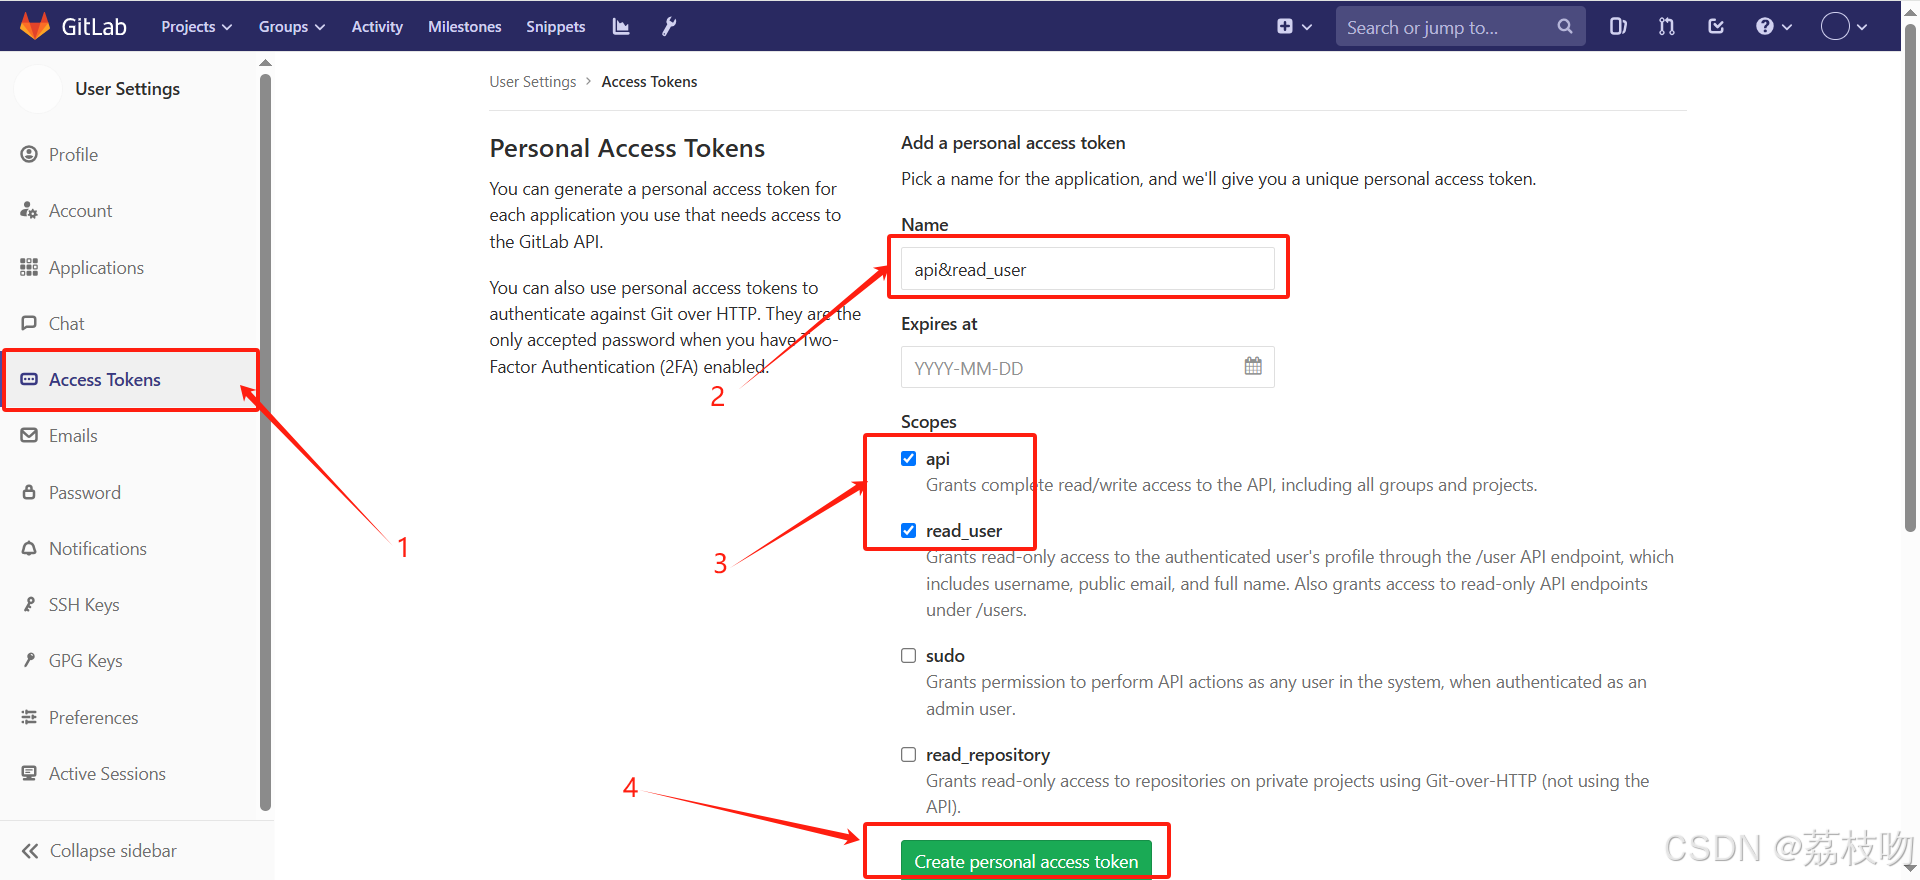The height and width of the screenshot is (880, 1920).
Task: Open Snippets in the top navigation
Action: point(556,27)
